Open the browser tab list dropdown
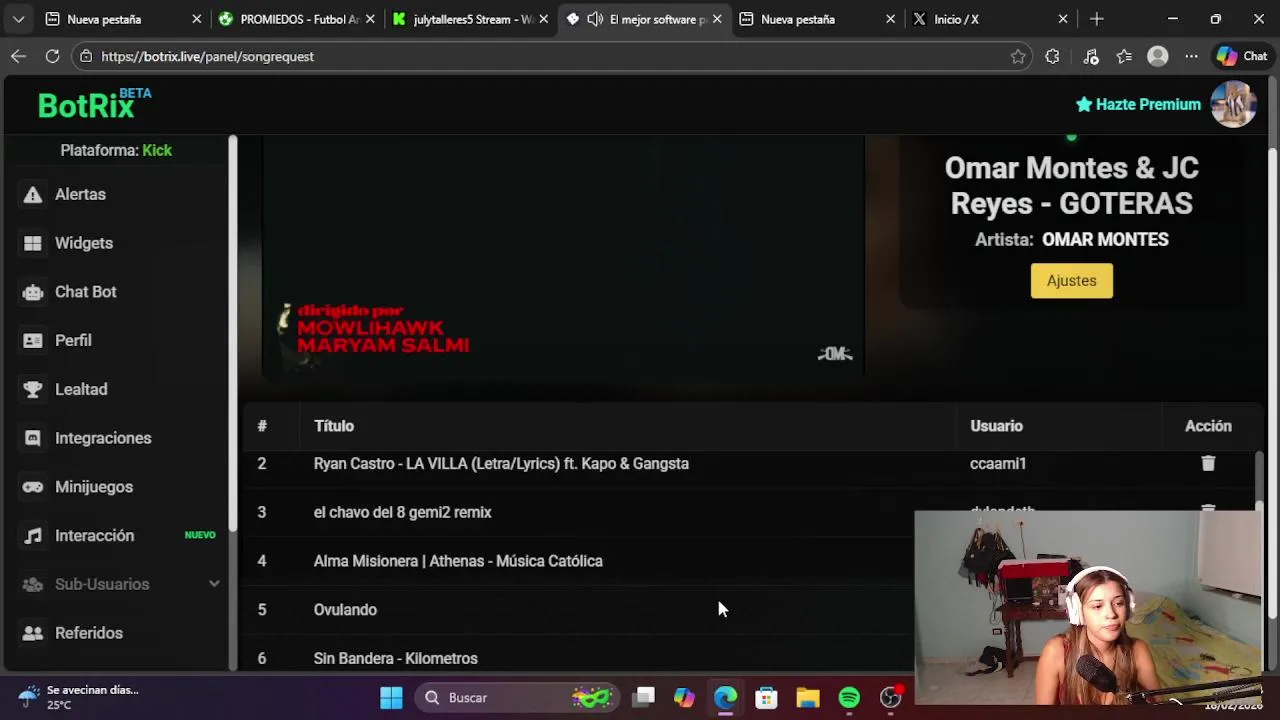Image resolution: width=1280 pixels, height=720 pixels. pyautogui.click(x=18, y=19)
